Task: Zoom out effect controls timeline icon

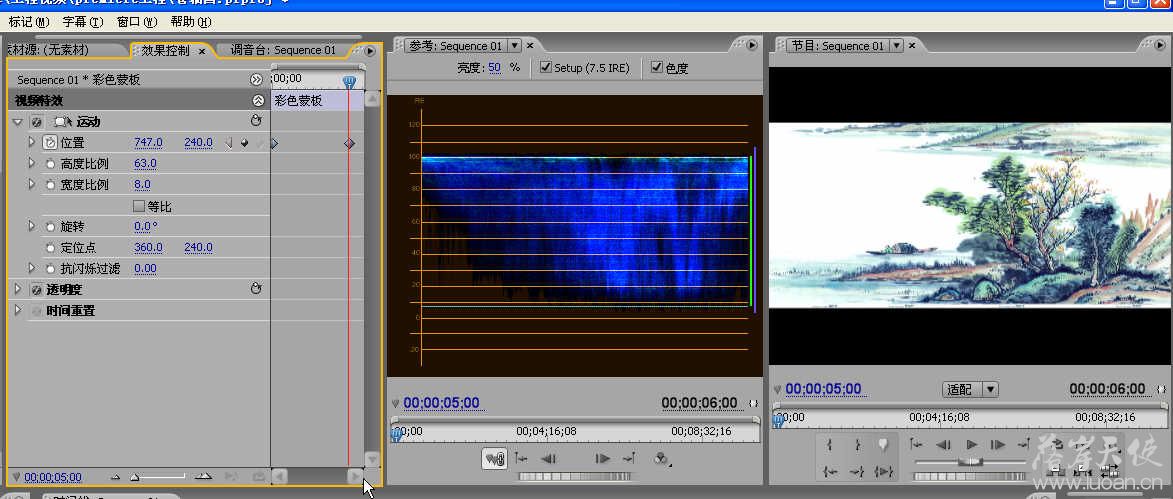Action: 115,477
